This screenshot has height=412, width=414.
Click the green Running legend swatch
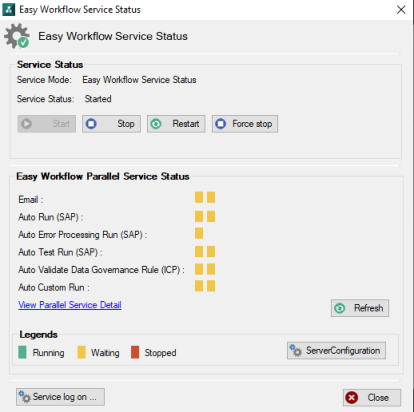22,352
